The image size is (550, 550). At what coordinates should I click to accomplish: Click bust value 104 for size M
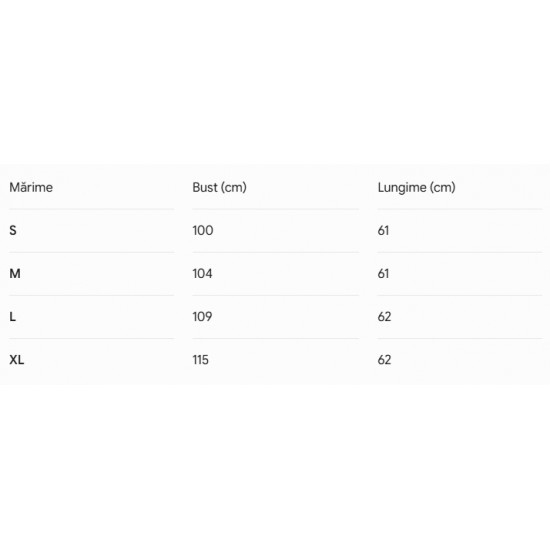point(202,274)
